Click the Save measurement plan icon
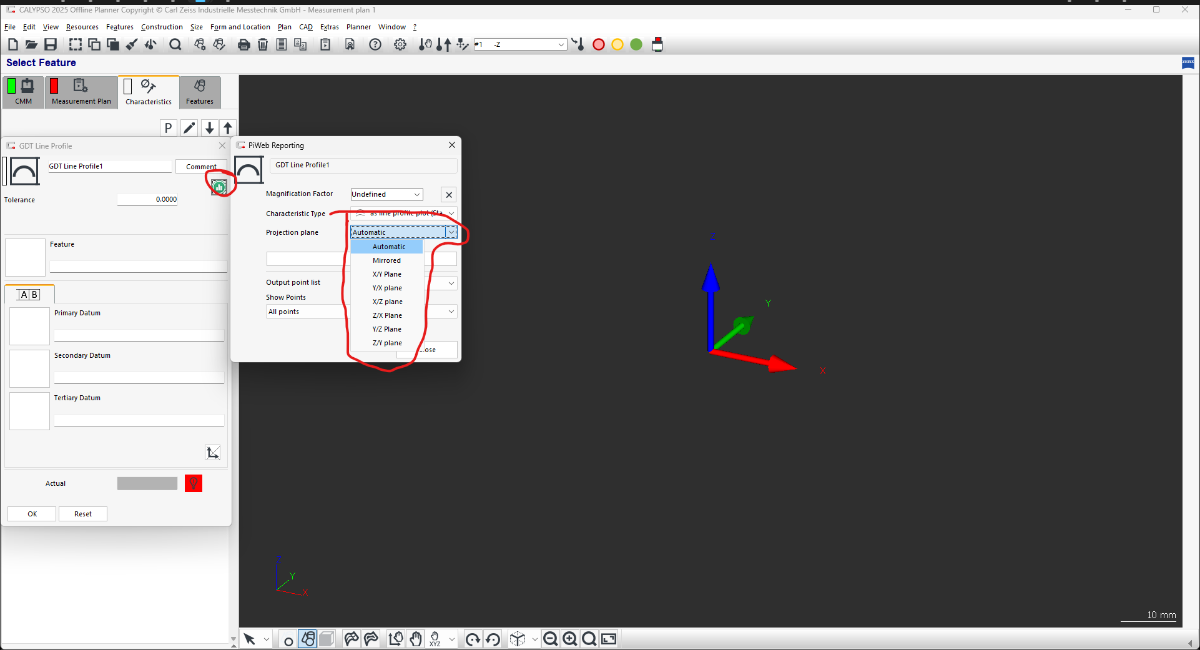 pos(50,45)
